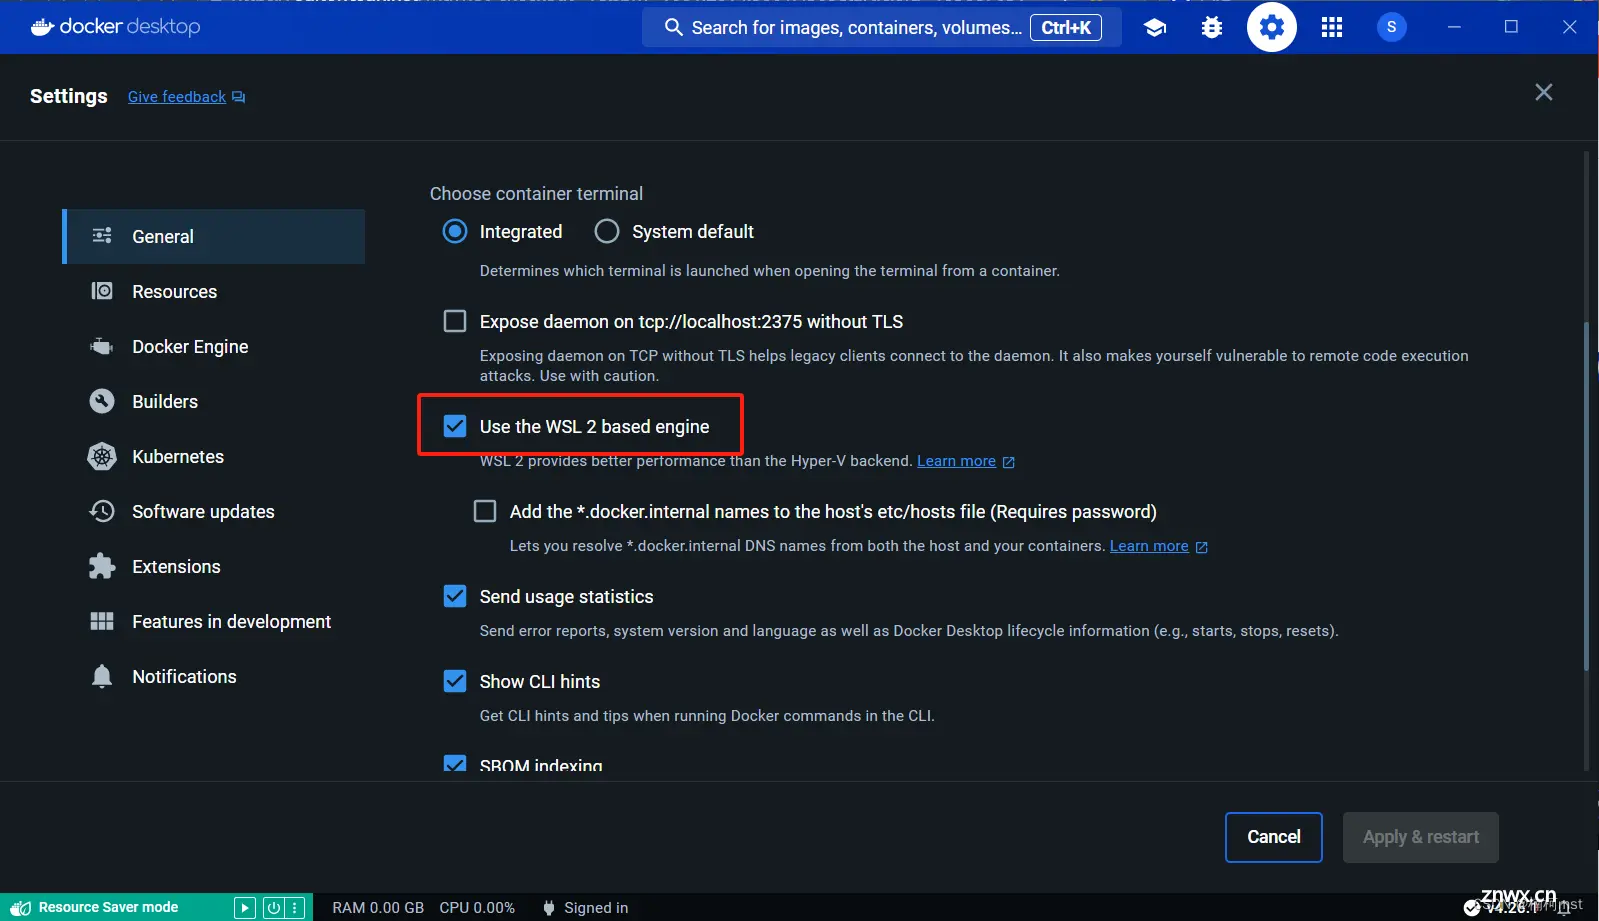
Task: Open Docker Engine settings
Action: (x=213, y=346)
